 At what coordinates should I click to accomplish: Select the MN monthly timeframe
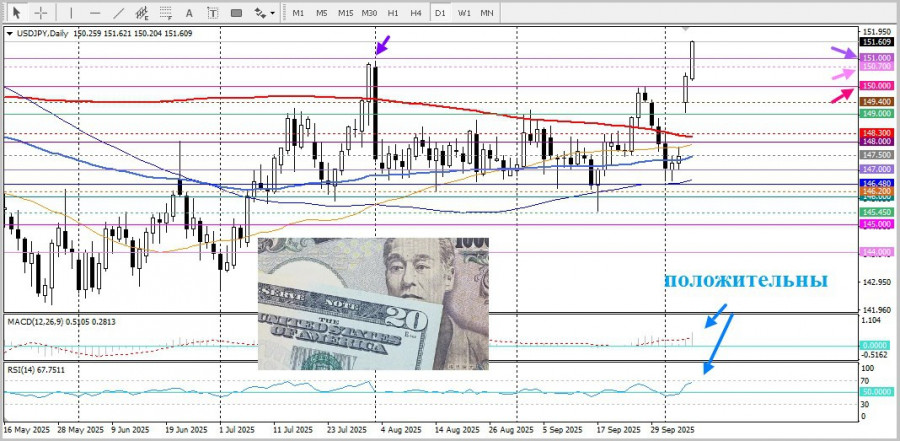coord(487,13)
